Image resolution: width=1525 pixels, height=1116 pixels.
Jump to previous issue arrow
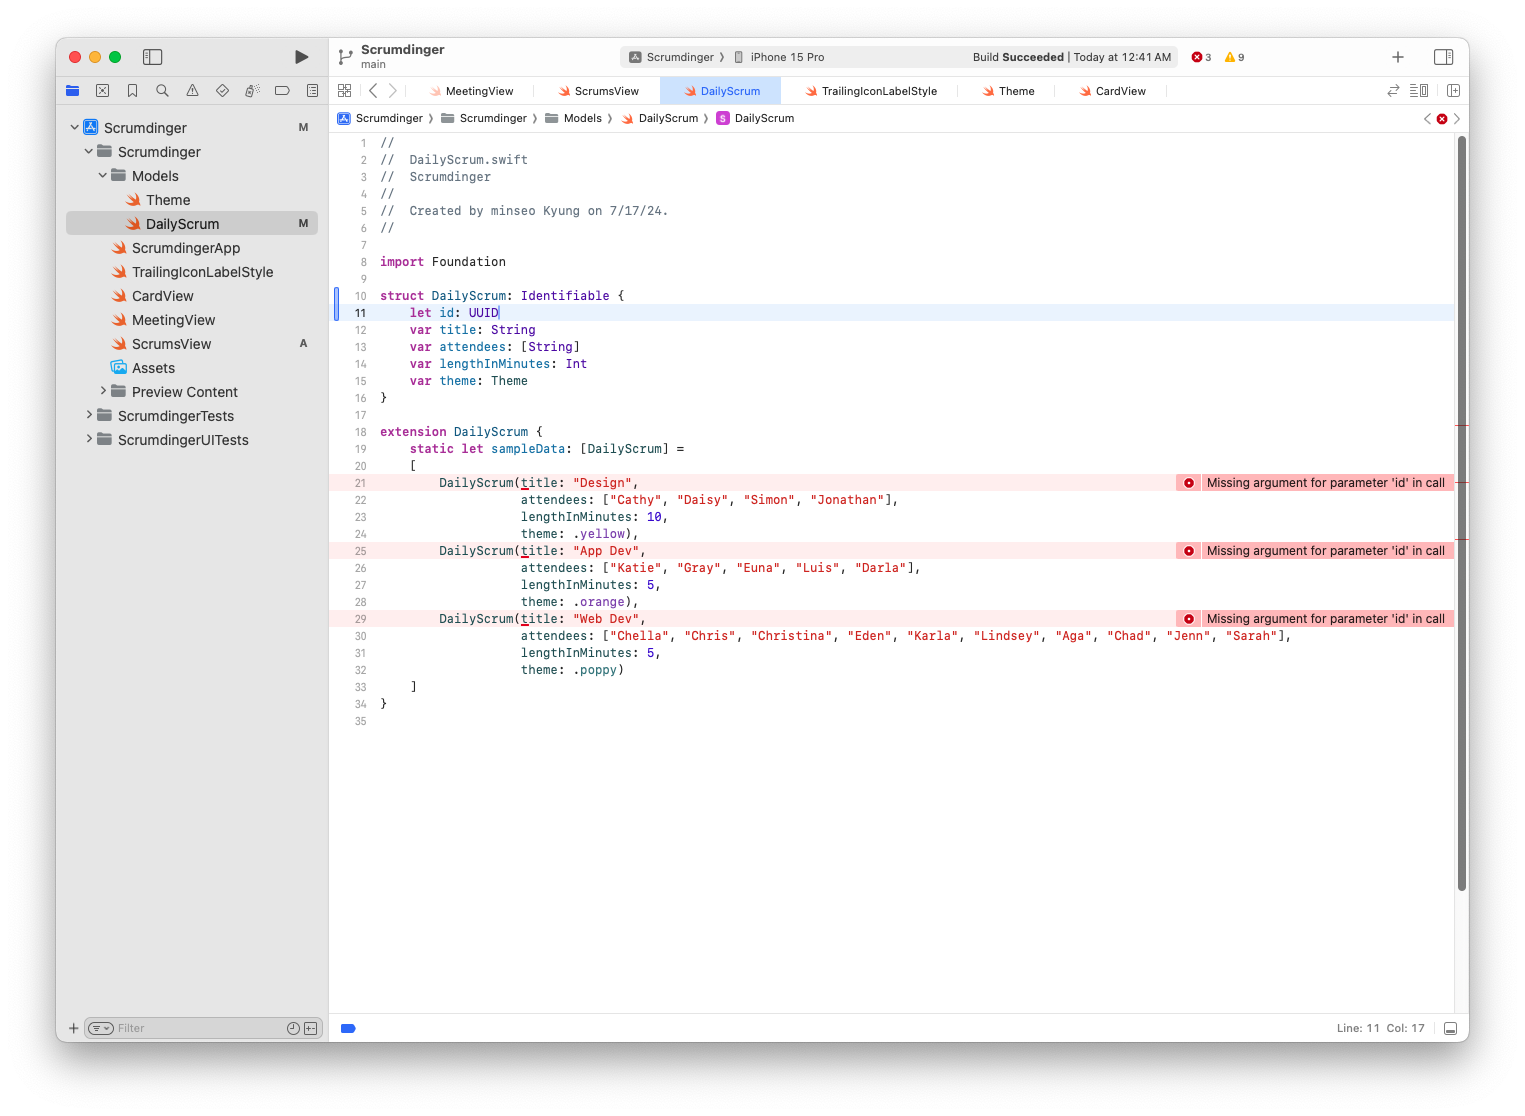point(1427,119)
